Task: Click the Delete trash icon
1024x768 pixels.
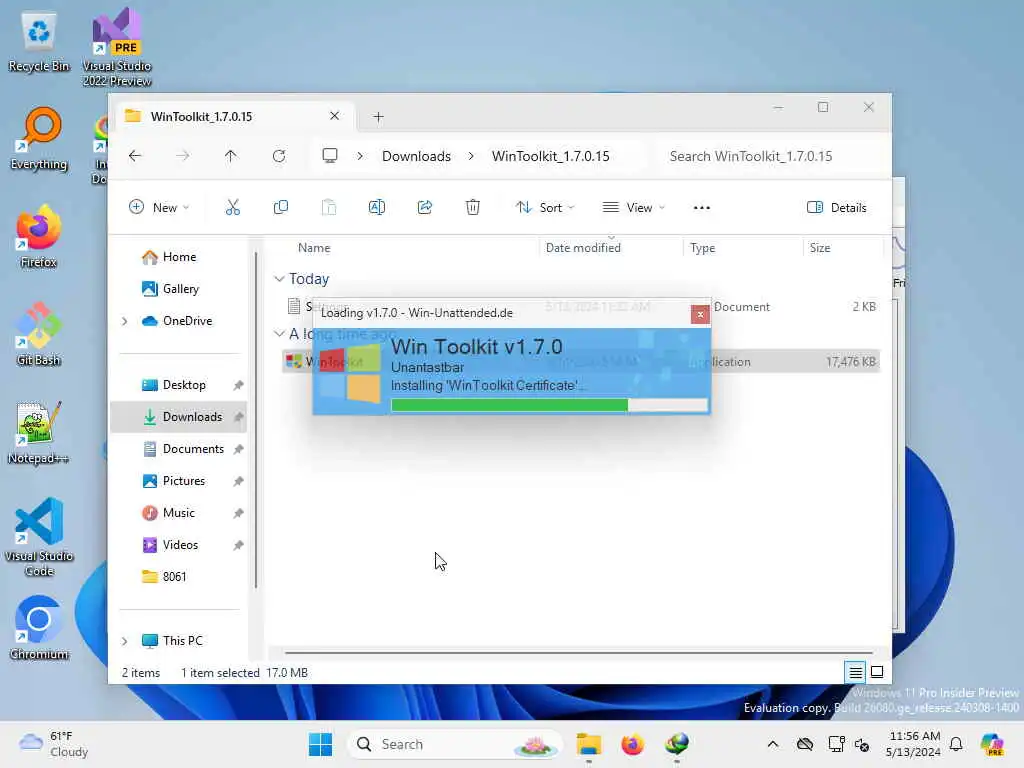Action: (x=473, y=208)
